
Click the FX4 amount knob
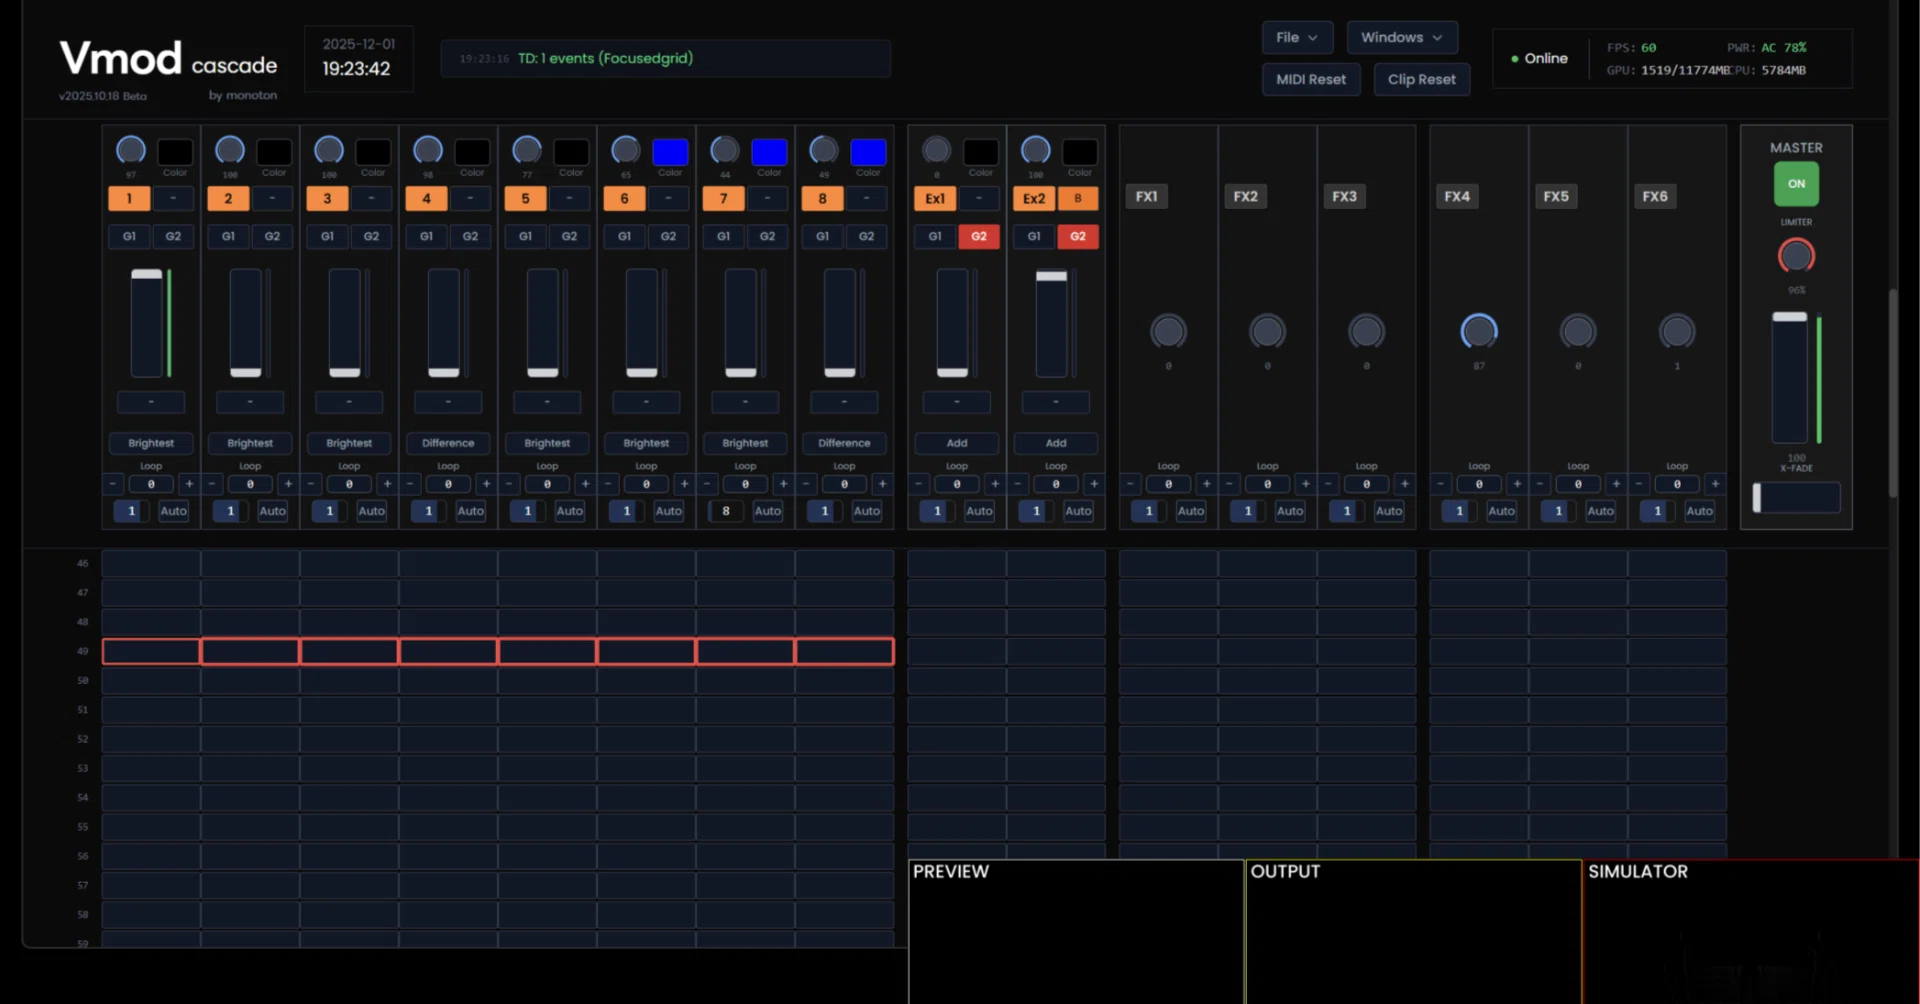pyautogui.click(x=1478, y=331)
